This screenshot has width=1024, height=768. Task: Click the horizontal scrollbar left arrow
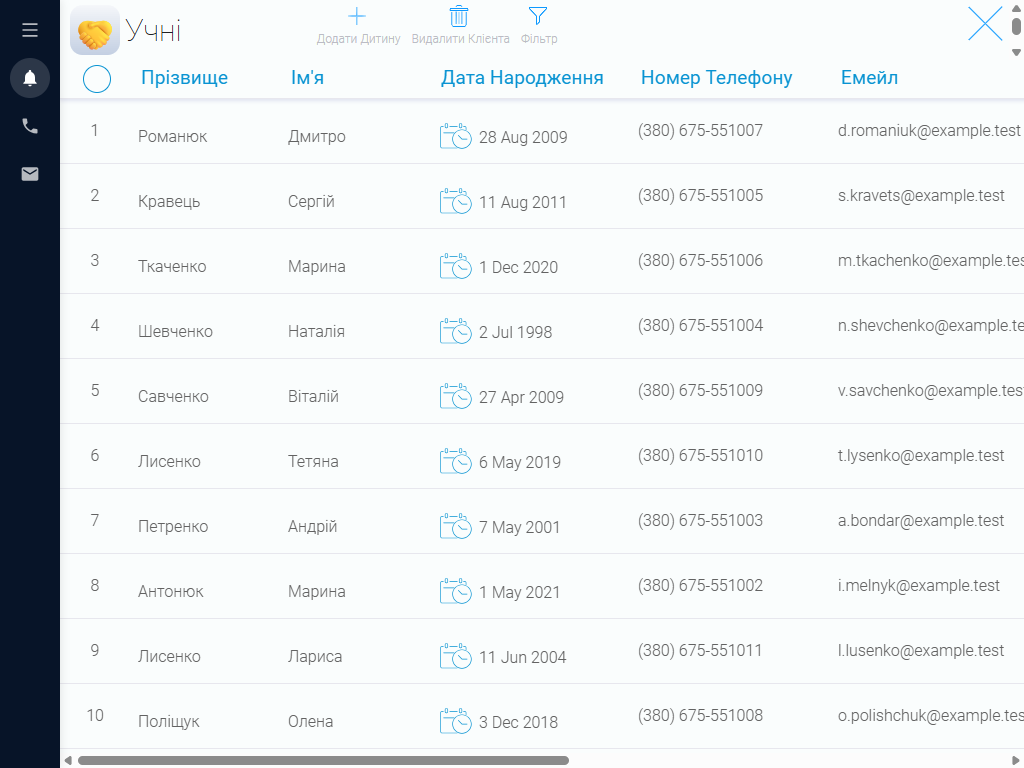tap(68, 760)
